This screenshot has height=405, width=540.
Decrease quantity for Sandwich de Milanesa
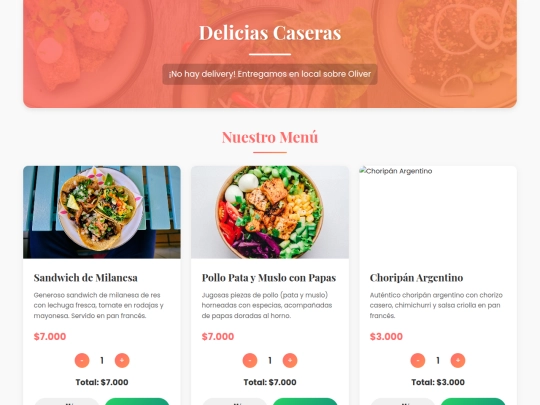tap(82, 361)
